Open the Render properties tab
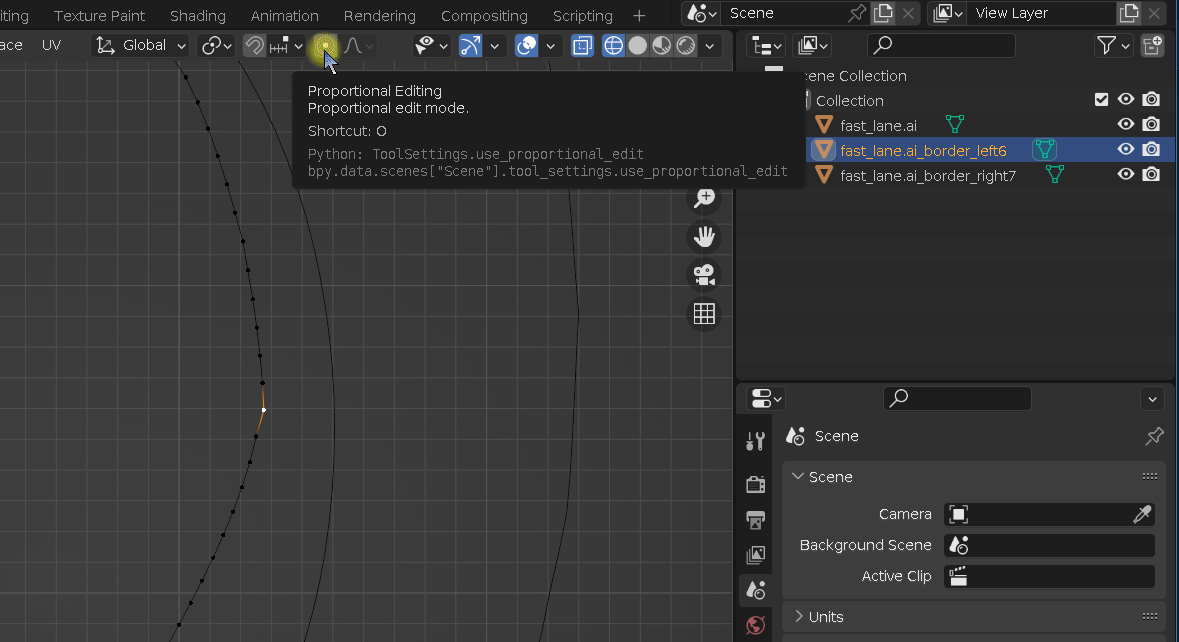 coord(756,484)
